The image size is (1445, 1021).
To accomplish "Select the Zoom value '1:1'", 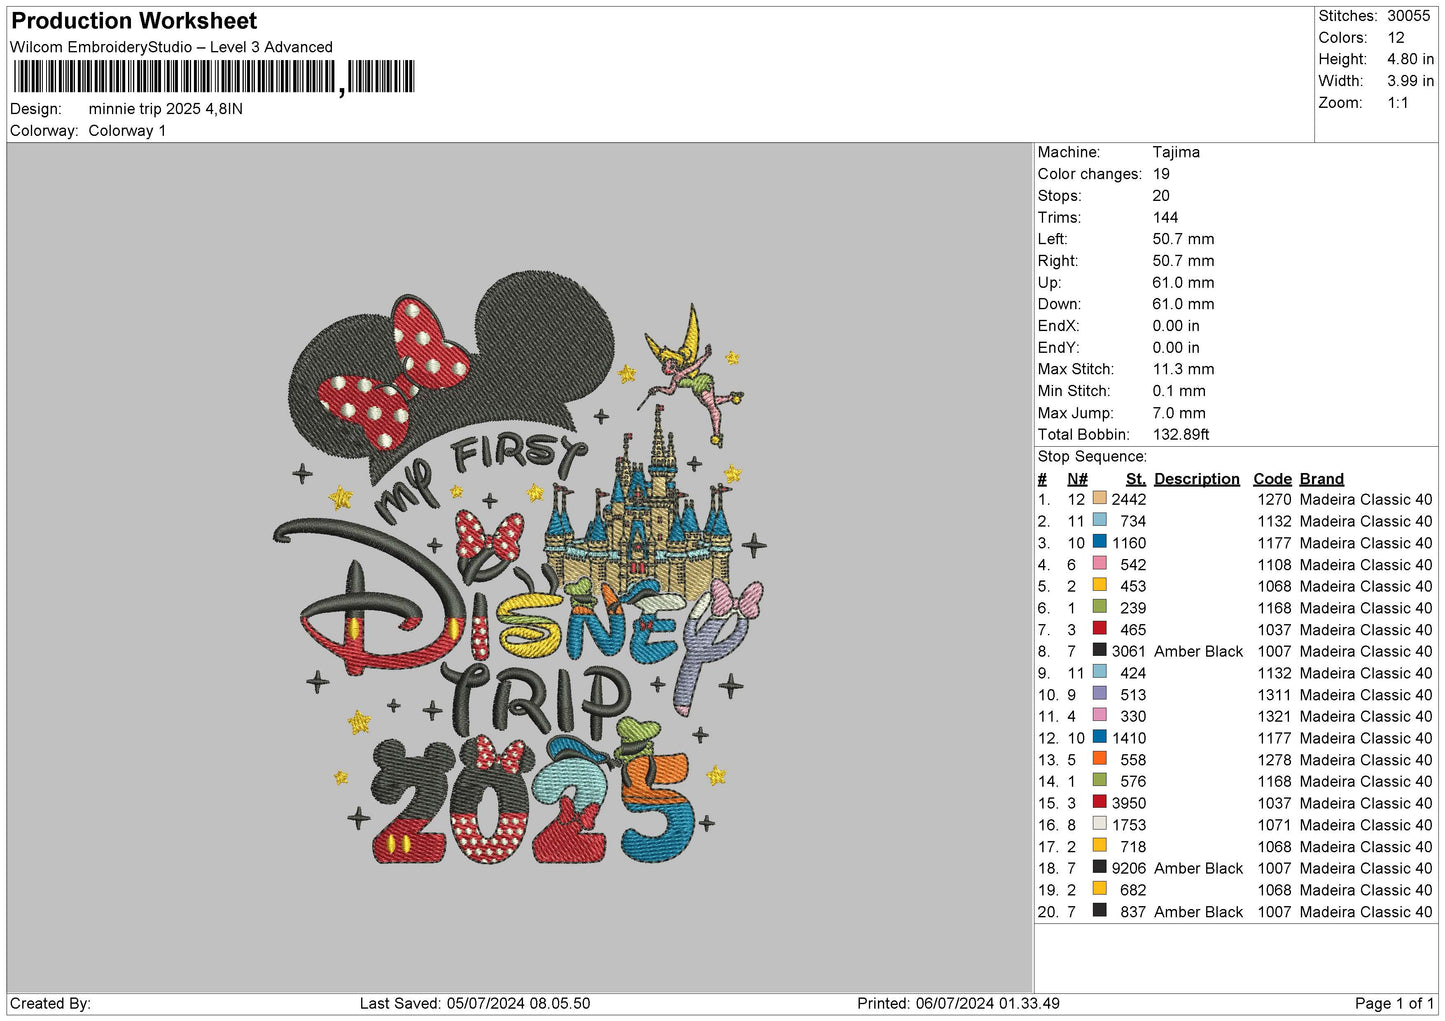I will [x=1397, y=103].
